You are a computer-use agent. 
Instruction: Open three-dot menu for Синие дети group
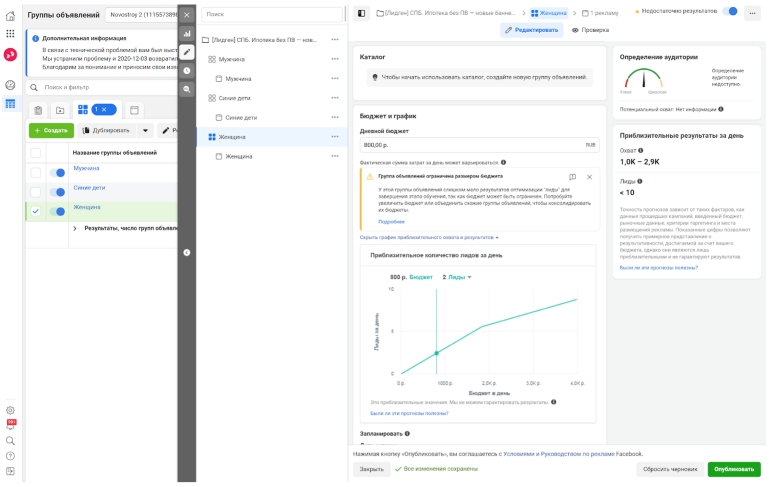tap(335, 98)
